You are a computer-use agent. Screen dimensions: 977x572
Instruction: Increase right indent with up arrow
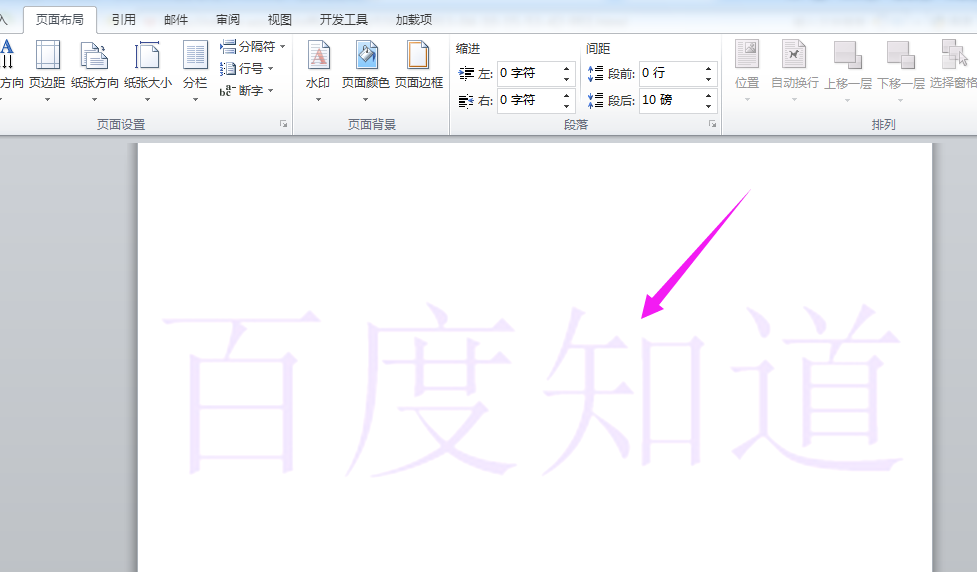pos(566,95)
